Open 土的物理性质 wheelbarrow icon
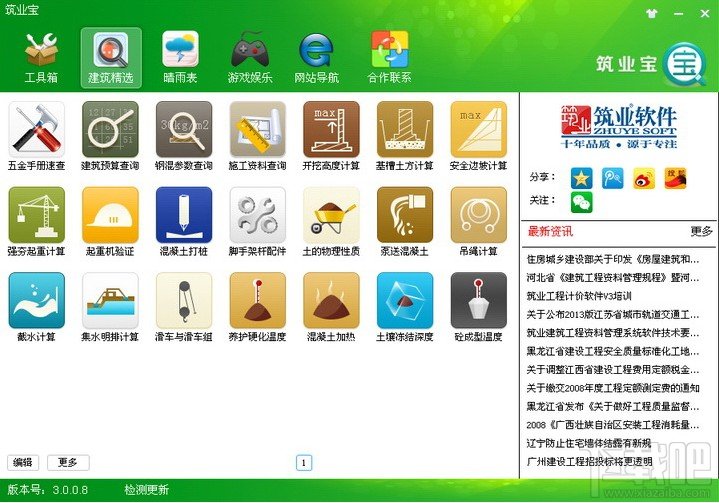Viewport: 719px width, 503px height. pyautogui.click(x=331, y=222)
